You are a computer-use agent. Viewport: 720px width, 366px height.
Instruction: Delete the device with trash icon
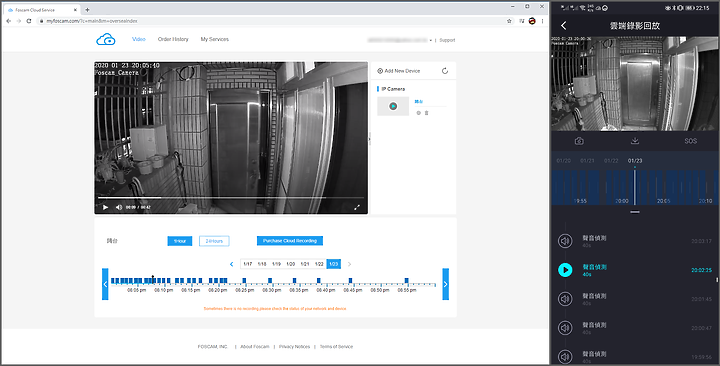(427, 113)
